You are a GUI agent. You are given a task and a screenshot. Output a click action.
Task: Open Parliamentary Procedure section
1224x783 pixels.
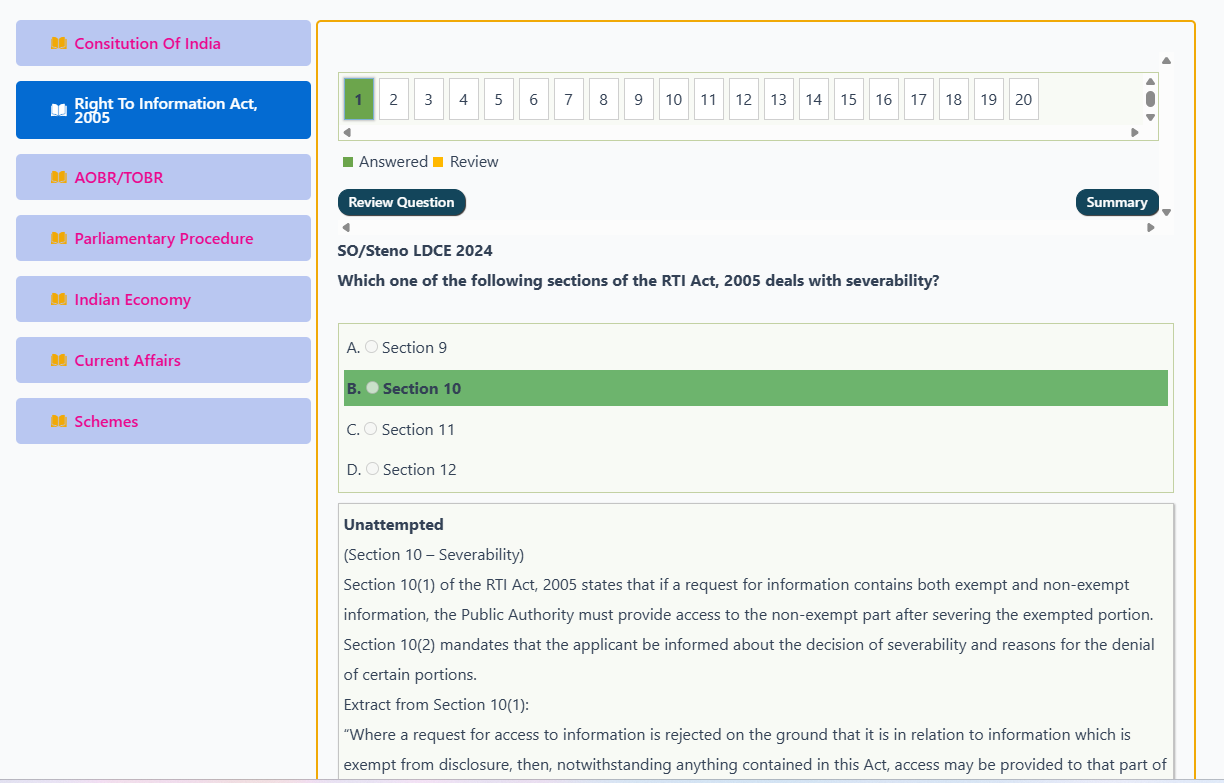coord(163,238)
